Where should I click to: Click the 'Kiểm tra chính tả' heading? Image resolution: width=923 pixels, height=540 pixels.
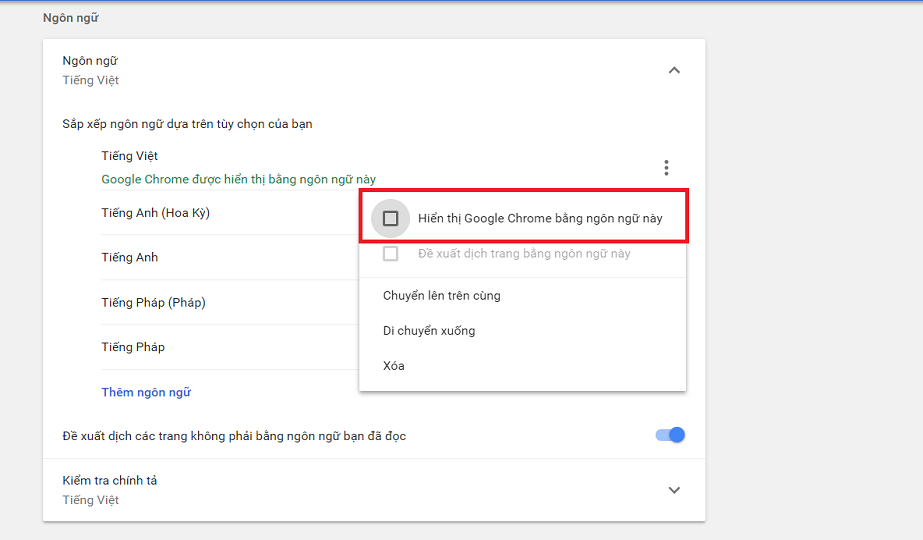[109, 481]
